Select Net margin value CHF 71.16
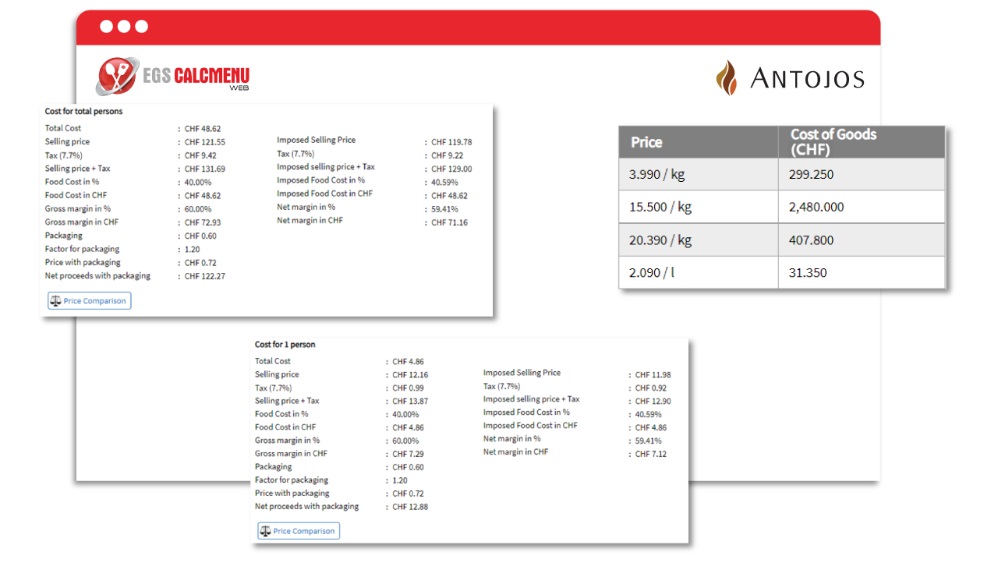 point(449,223)
